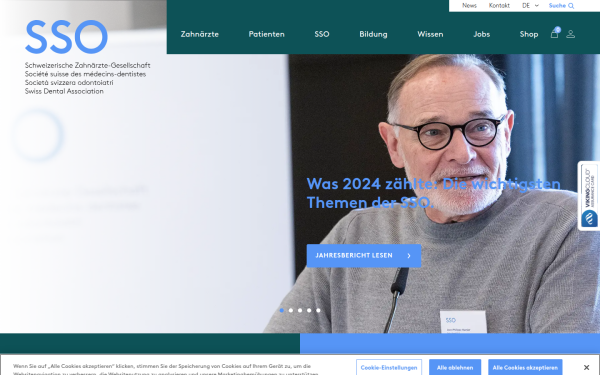The height and width of the screenshot is (375, 600).
Task: Open the DE language dropdown
Action: [x=530, y=5]
